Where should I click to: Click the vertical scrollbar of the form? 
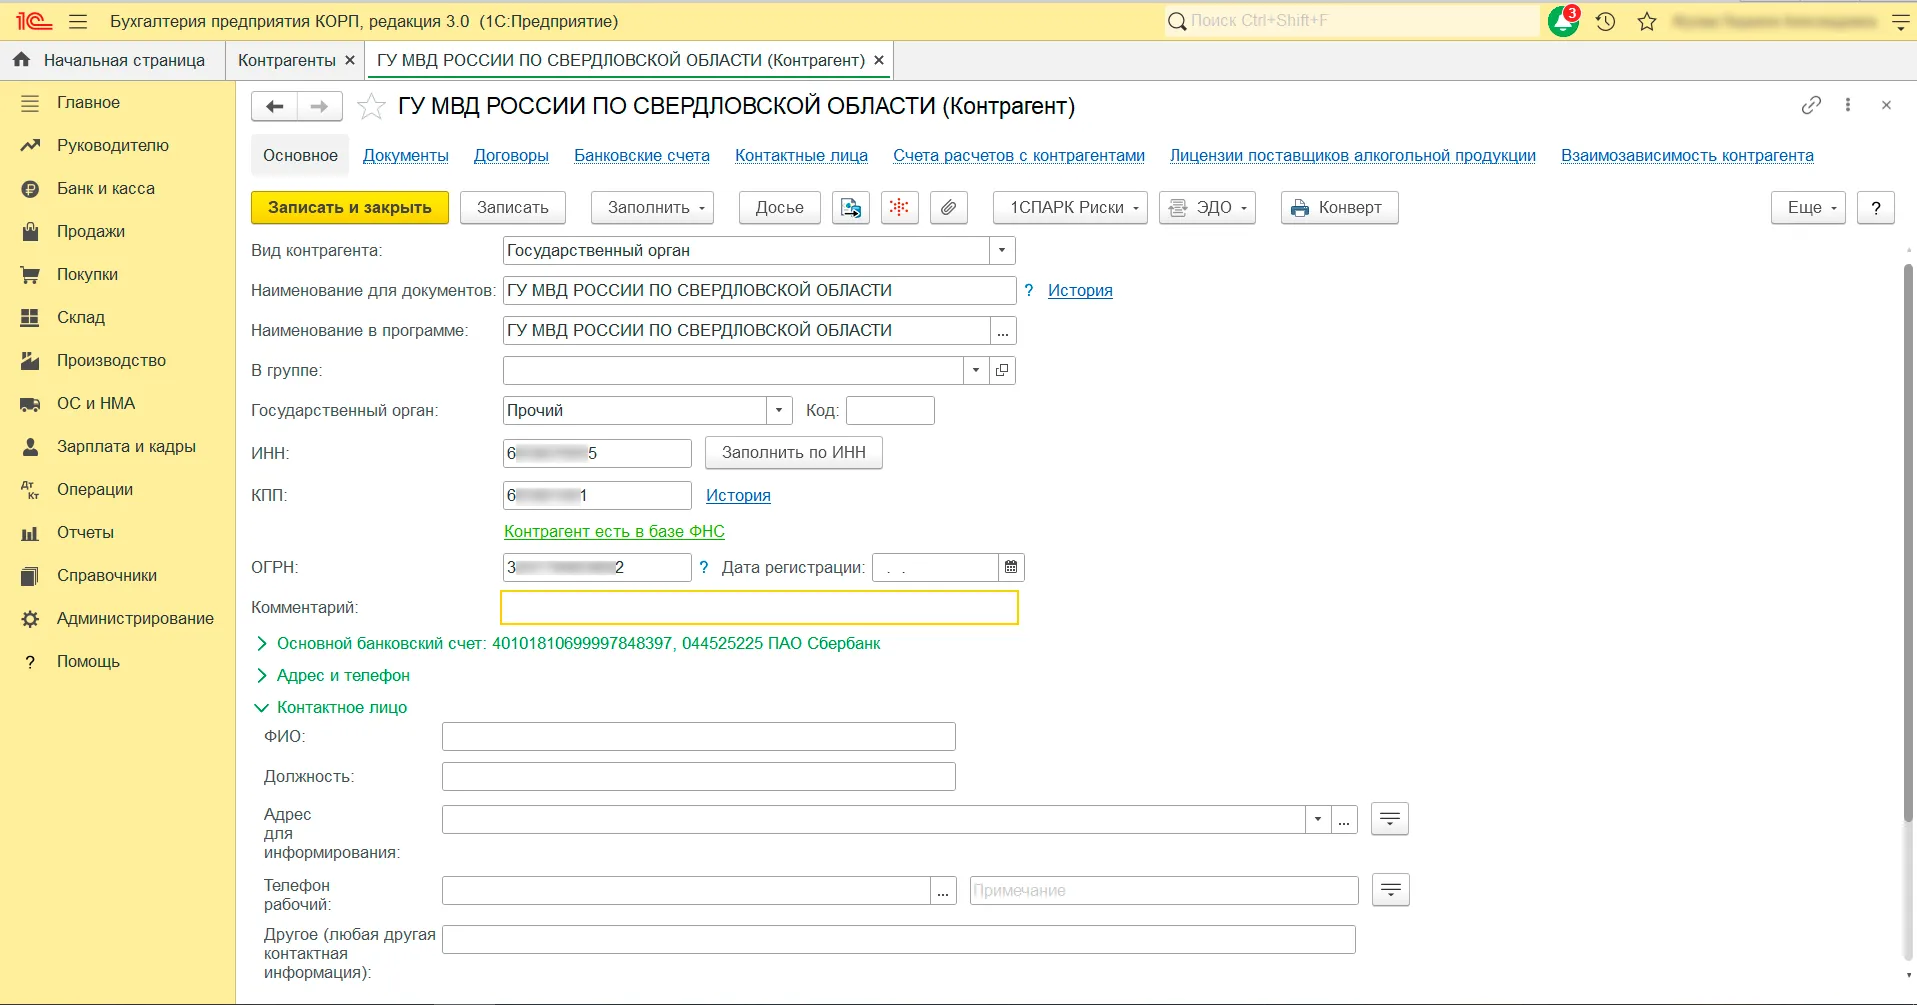point(1908,540)
